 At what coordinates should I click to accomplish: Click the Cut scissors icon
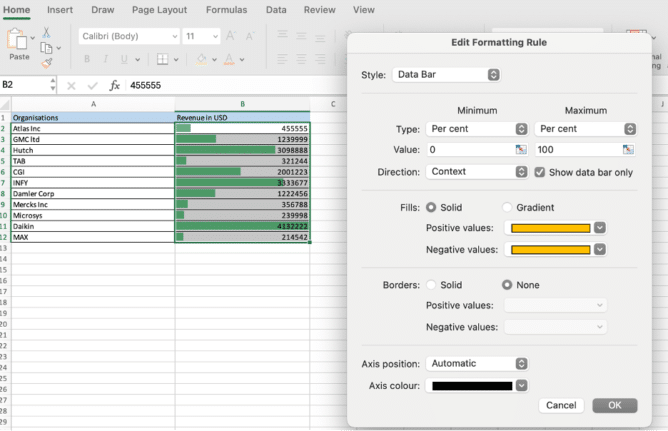pos(47,32)
